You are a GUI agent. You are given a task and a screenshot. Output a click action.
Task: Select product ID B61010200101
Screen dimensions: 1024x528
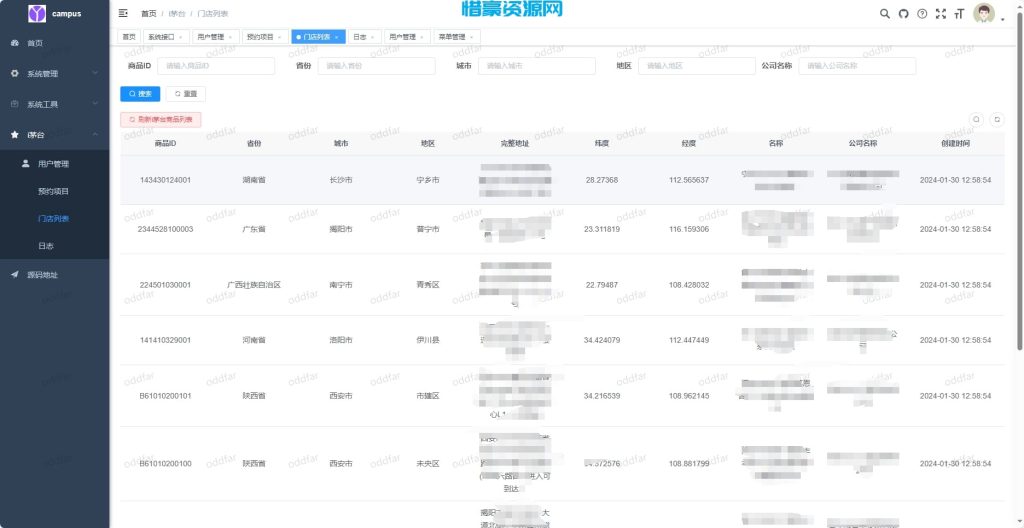(x=165, y=396)
